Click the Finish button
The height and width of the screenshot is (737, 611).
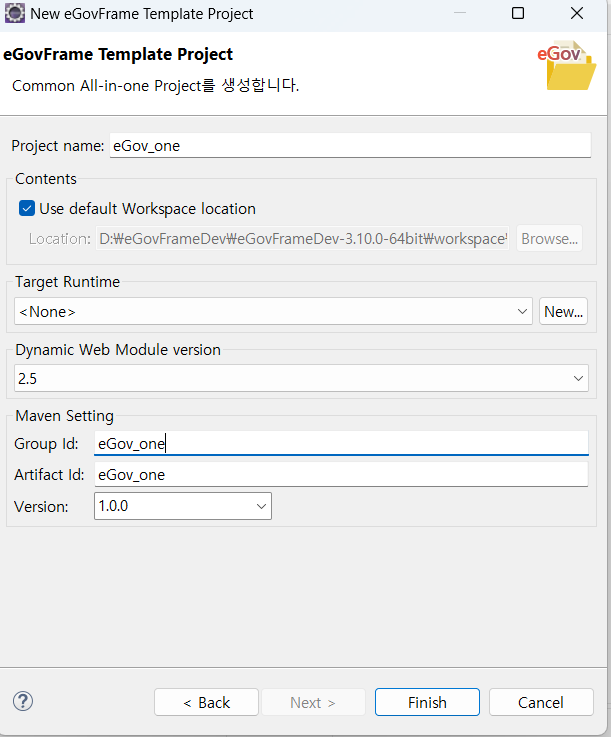coord(427,702)
